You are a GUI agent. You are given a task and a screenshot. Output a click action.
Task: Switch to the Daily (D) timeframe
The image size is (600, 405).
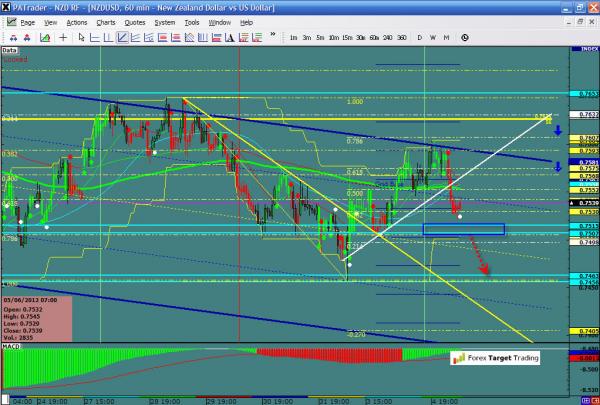tap(419, 38)
